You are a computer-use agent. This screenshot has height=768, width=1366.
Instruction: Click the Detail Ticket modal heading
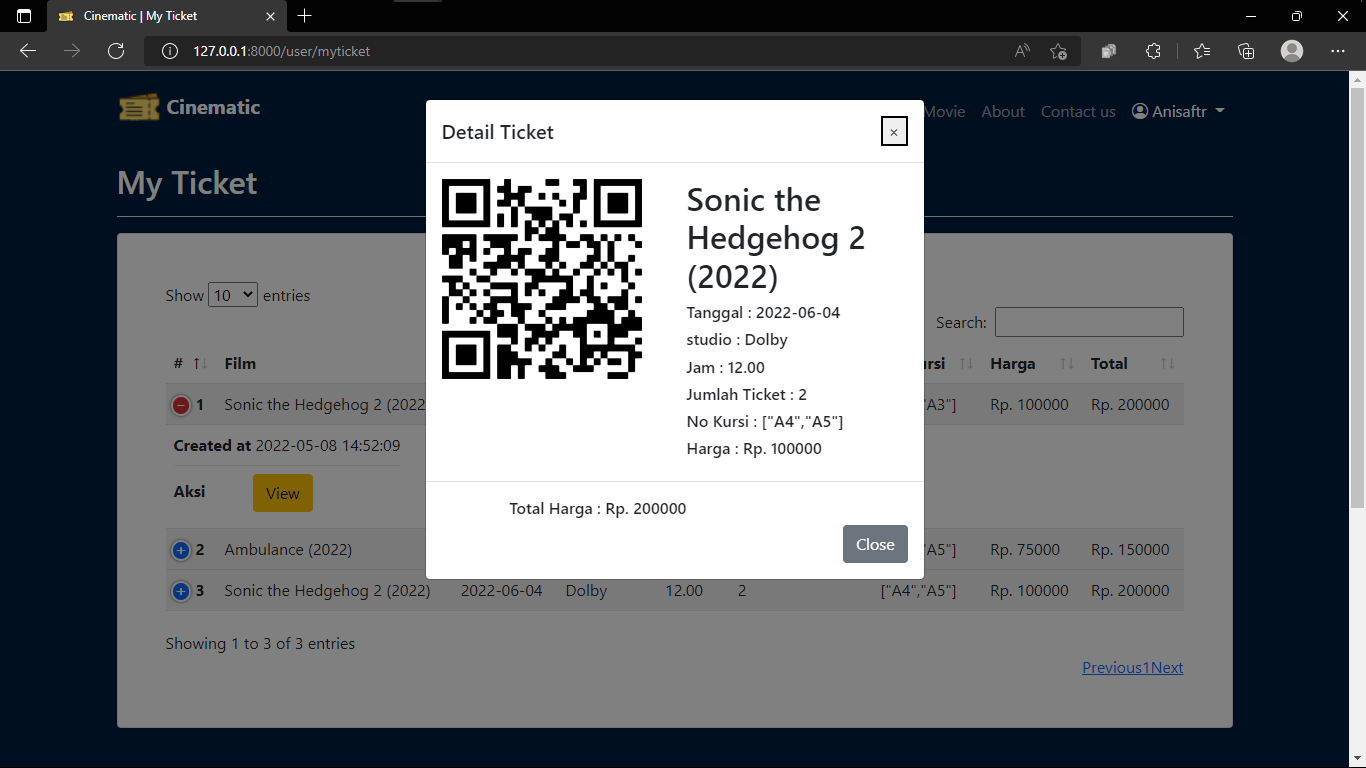tap(498, 132)
